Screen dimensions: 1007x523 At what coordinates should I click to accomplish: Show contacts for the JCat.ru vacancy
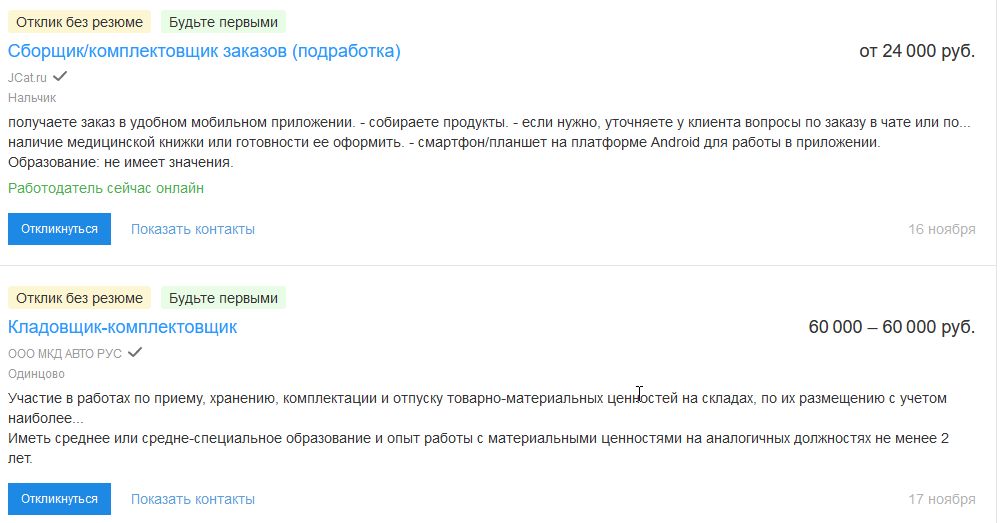[x=192, y=229]
